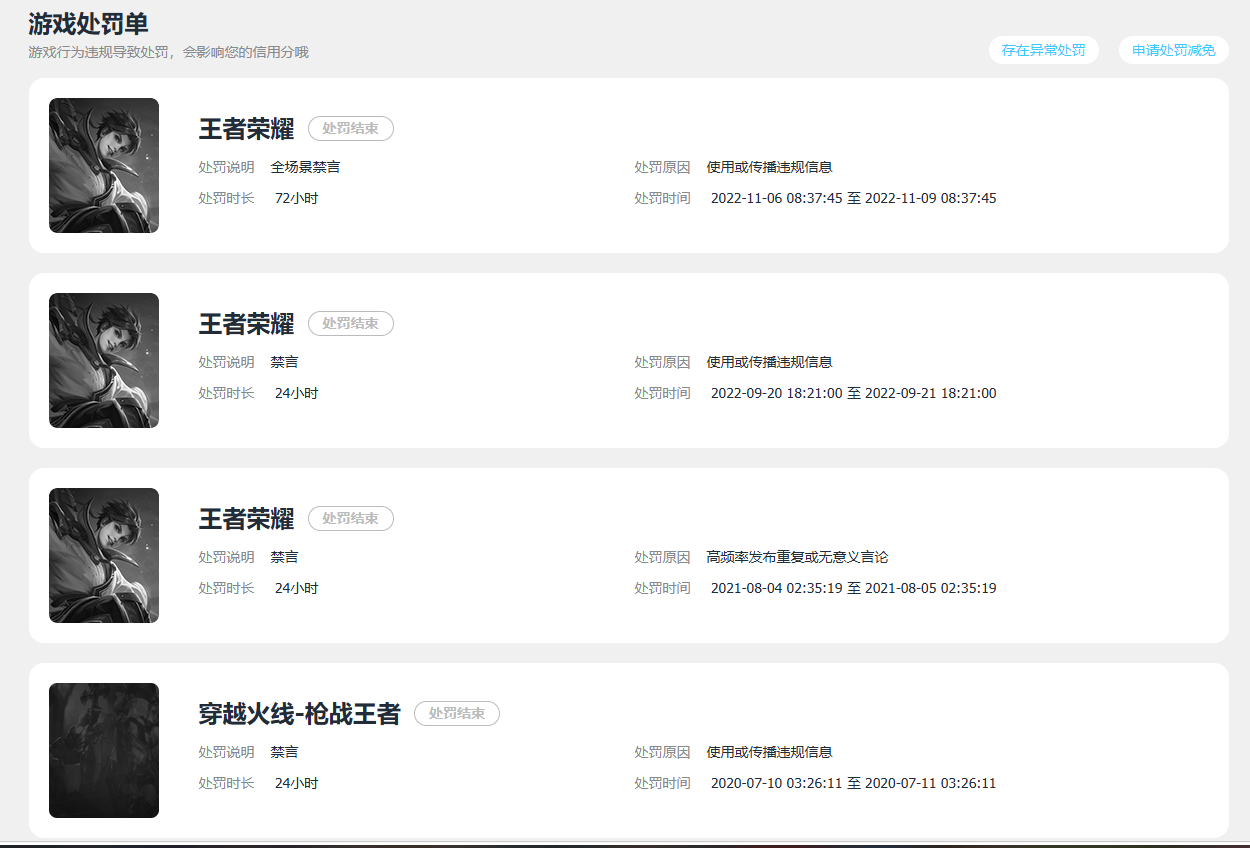Click the 处罚结束 badge beside 穿越火线-枪战王者
The width and height of the screenshot is (1250, 848).
(x=457, y=713)
